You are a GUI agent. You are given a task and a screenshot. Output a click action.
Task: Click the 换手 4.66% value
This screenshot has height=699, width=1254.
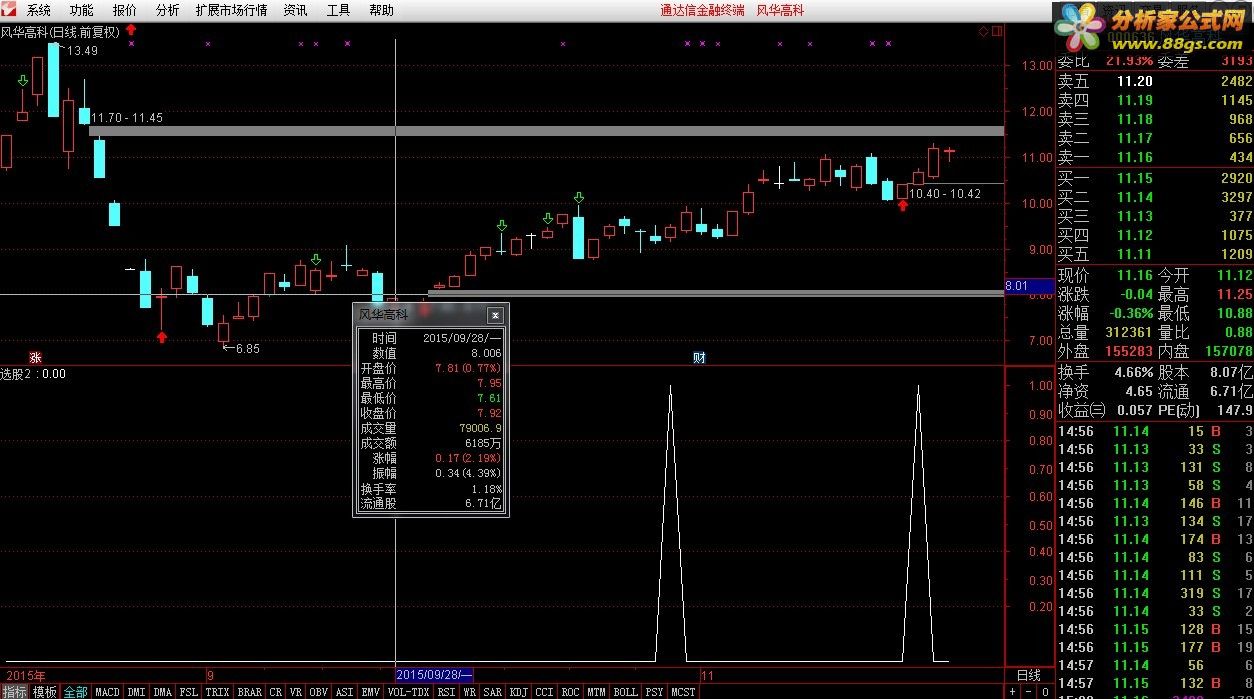(x=1132, y=372)
